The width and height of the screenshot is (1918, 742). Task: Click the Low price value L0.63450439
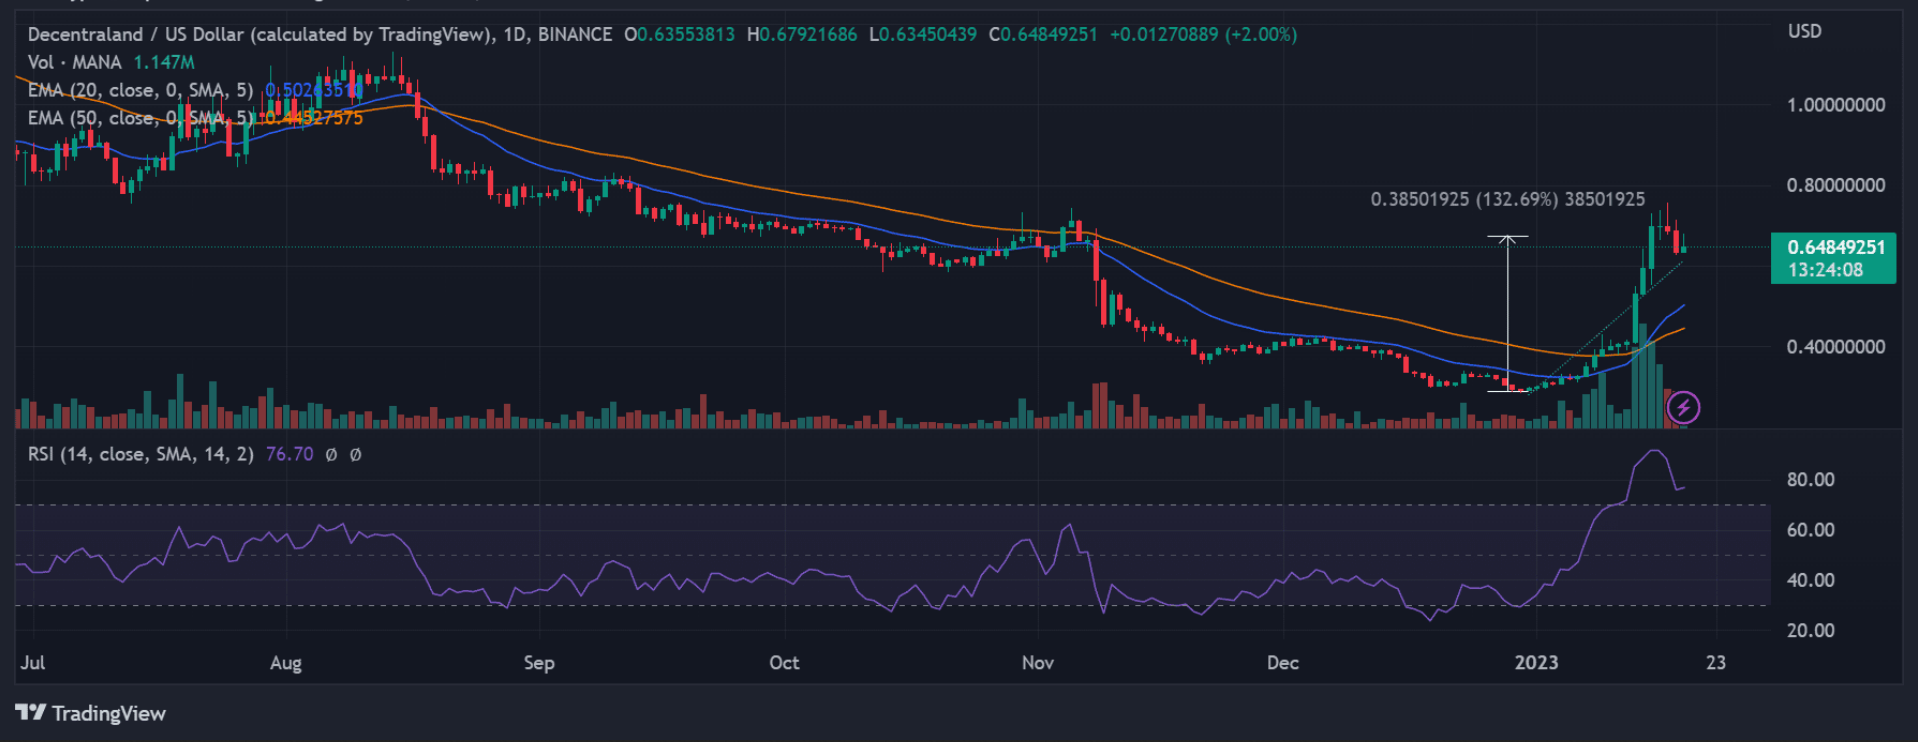[923, 34]
